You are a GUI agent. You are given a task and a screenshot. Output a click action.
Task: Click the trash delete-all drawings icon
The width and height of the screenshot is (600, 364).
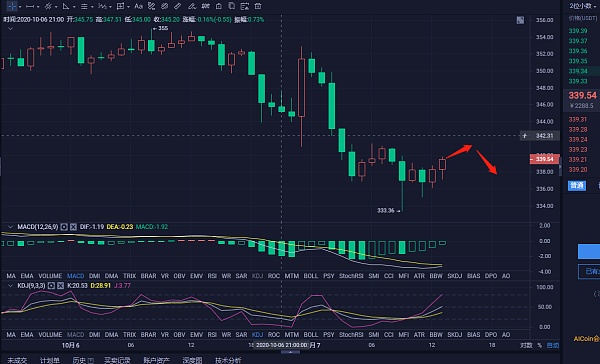(x=258, y=6)
